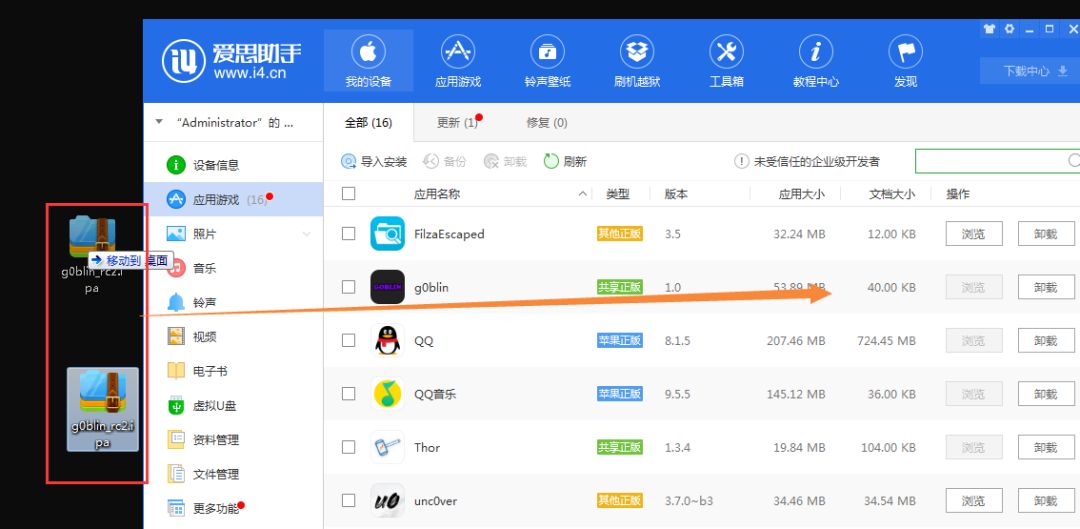
Task: Switch to 更新 (1) tab
Action: [458, 123]
